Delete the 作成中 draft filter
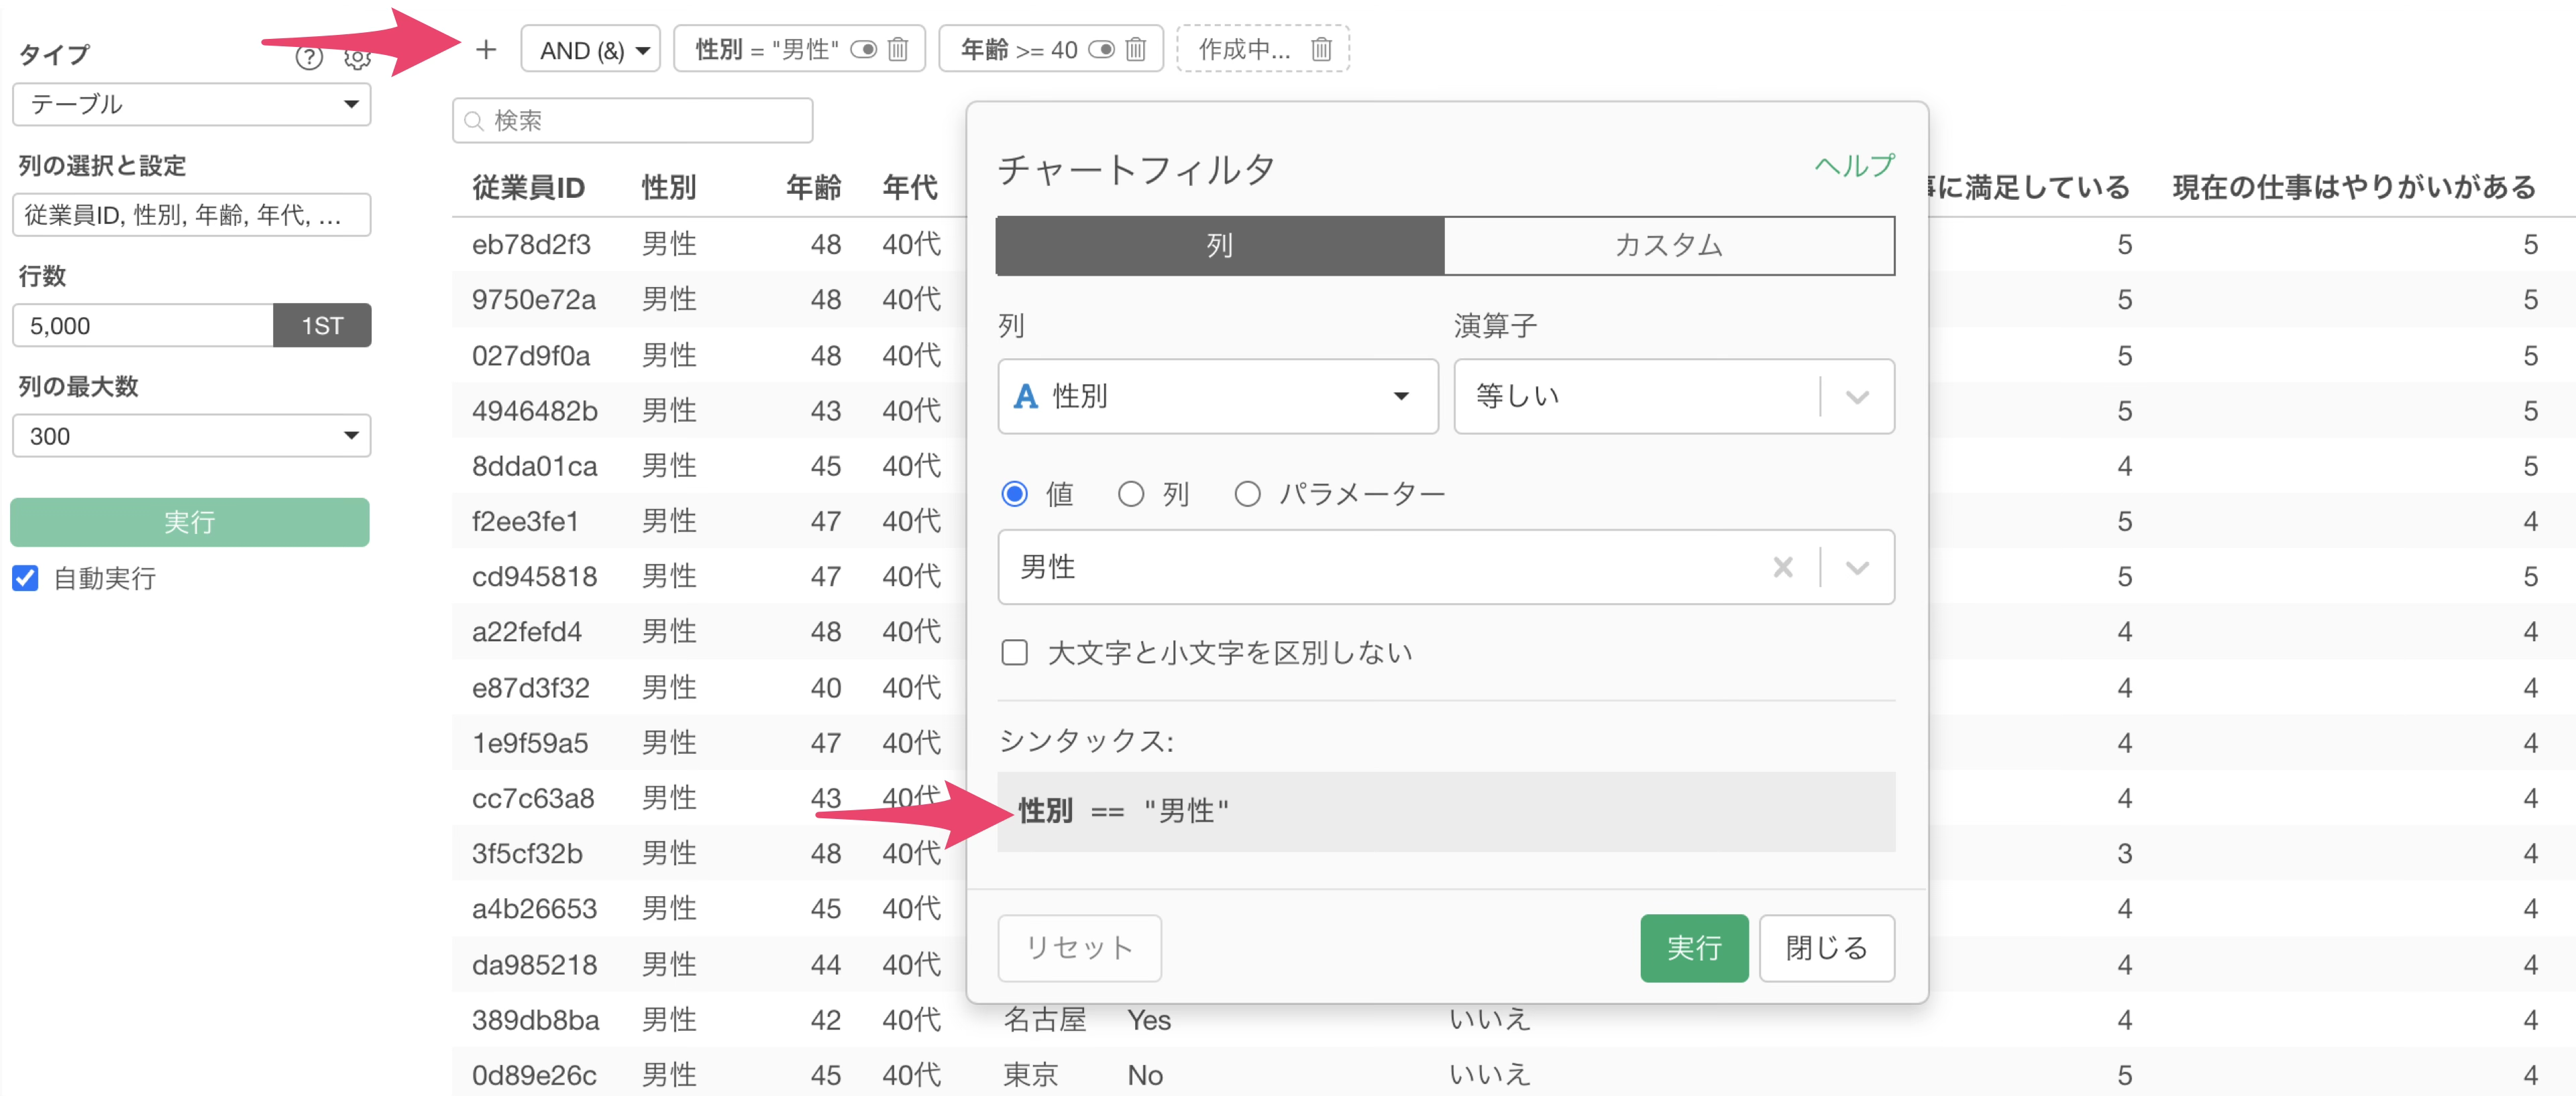 [1321, 49]
